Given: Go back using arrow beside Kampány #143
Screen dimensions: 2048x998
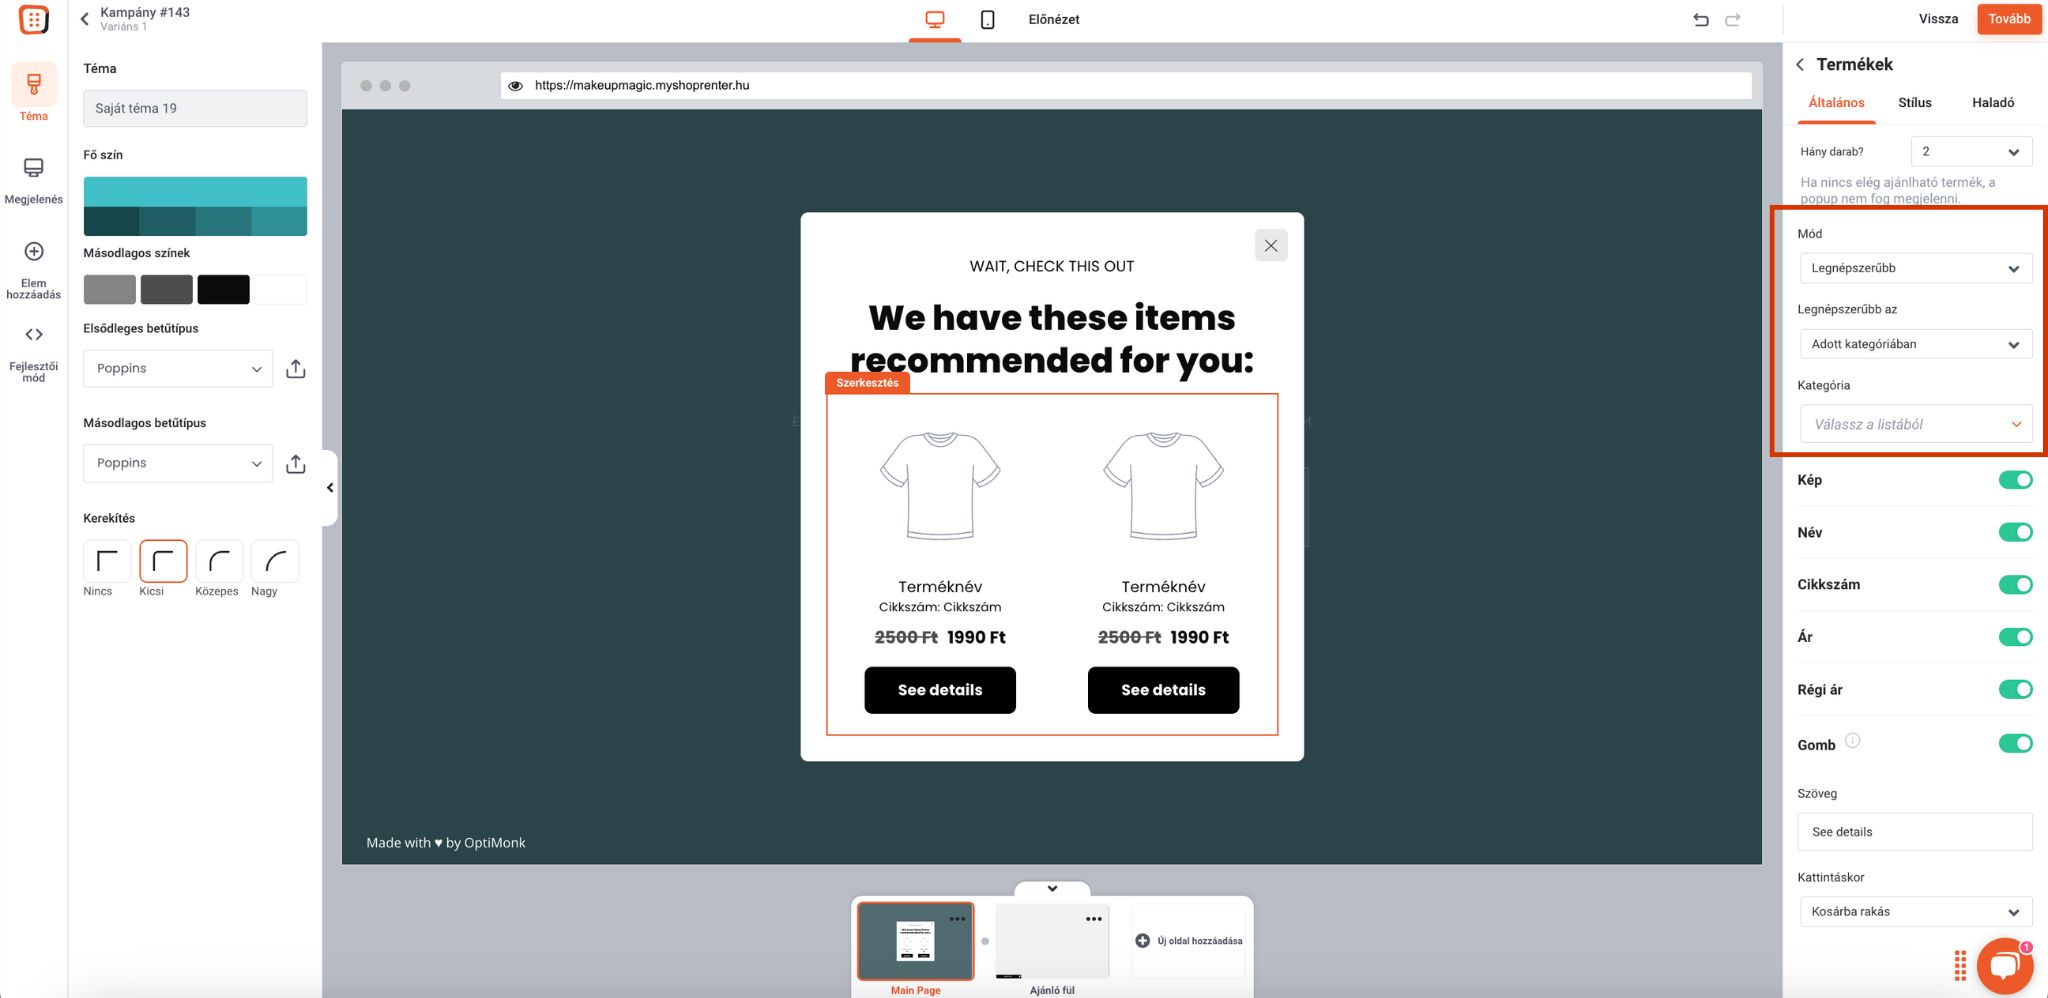Looking at the screenshot, I should pos(85,19).
